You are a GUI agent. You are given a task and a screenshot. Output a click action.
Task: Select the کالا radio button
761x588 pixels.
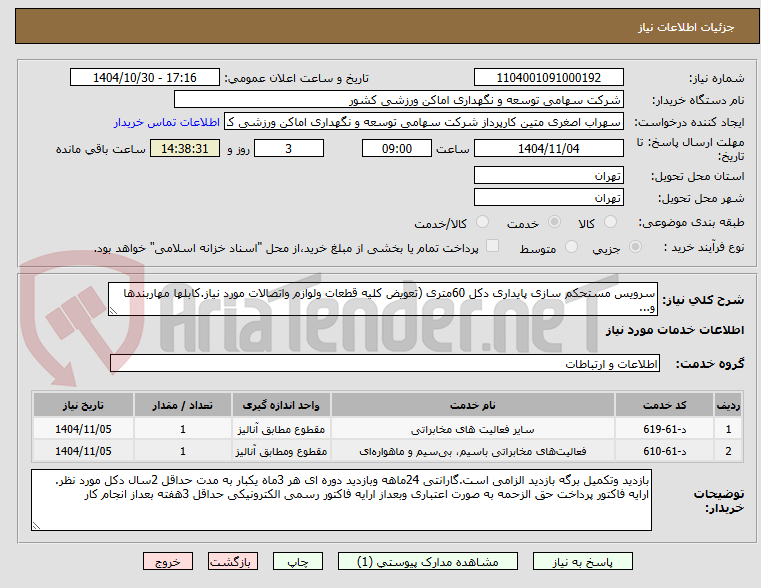click(x=610, y=222)
